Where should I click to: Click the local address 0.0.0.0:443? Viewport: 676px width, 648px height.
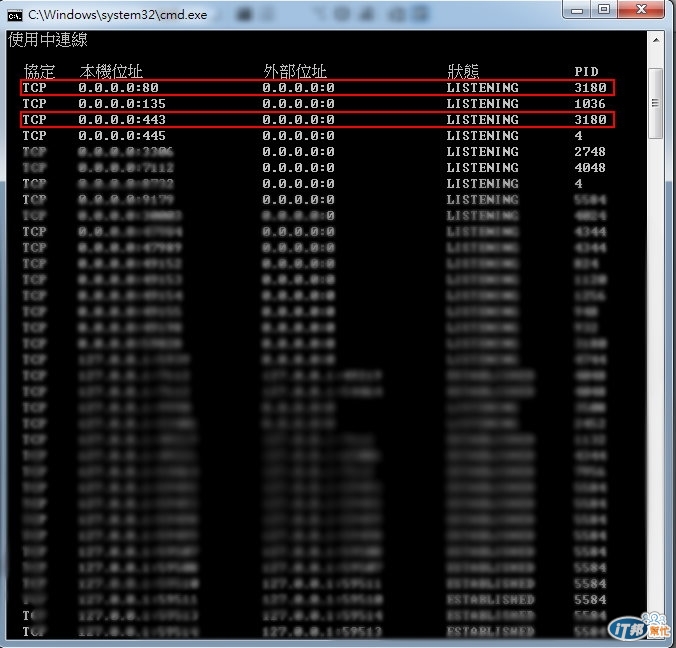tap(122, 119)
